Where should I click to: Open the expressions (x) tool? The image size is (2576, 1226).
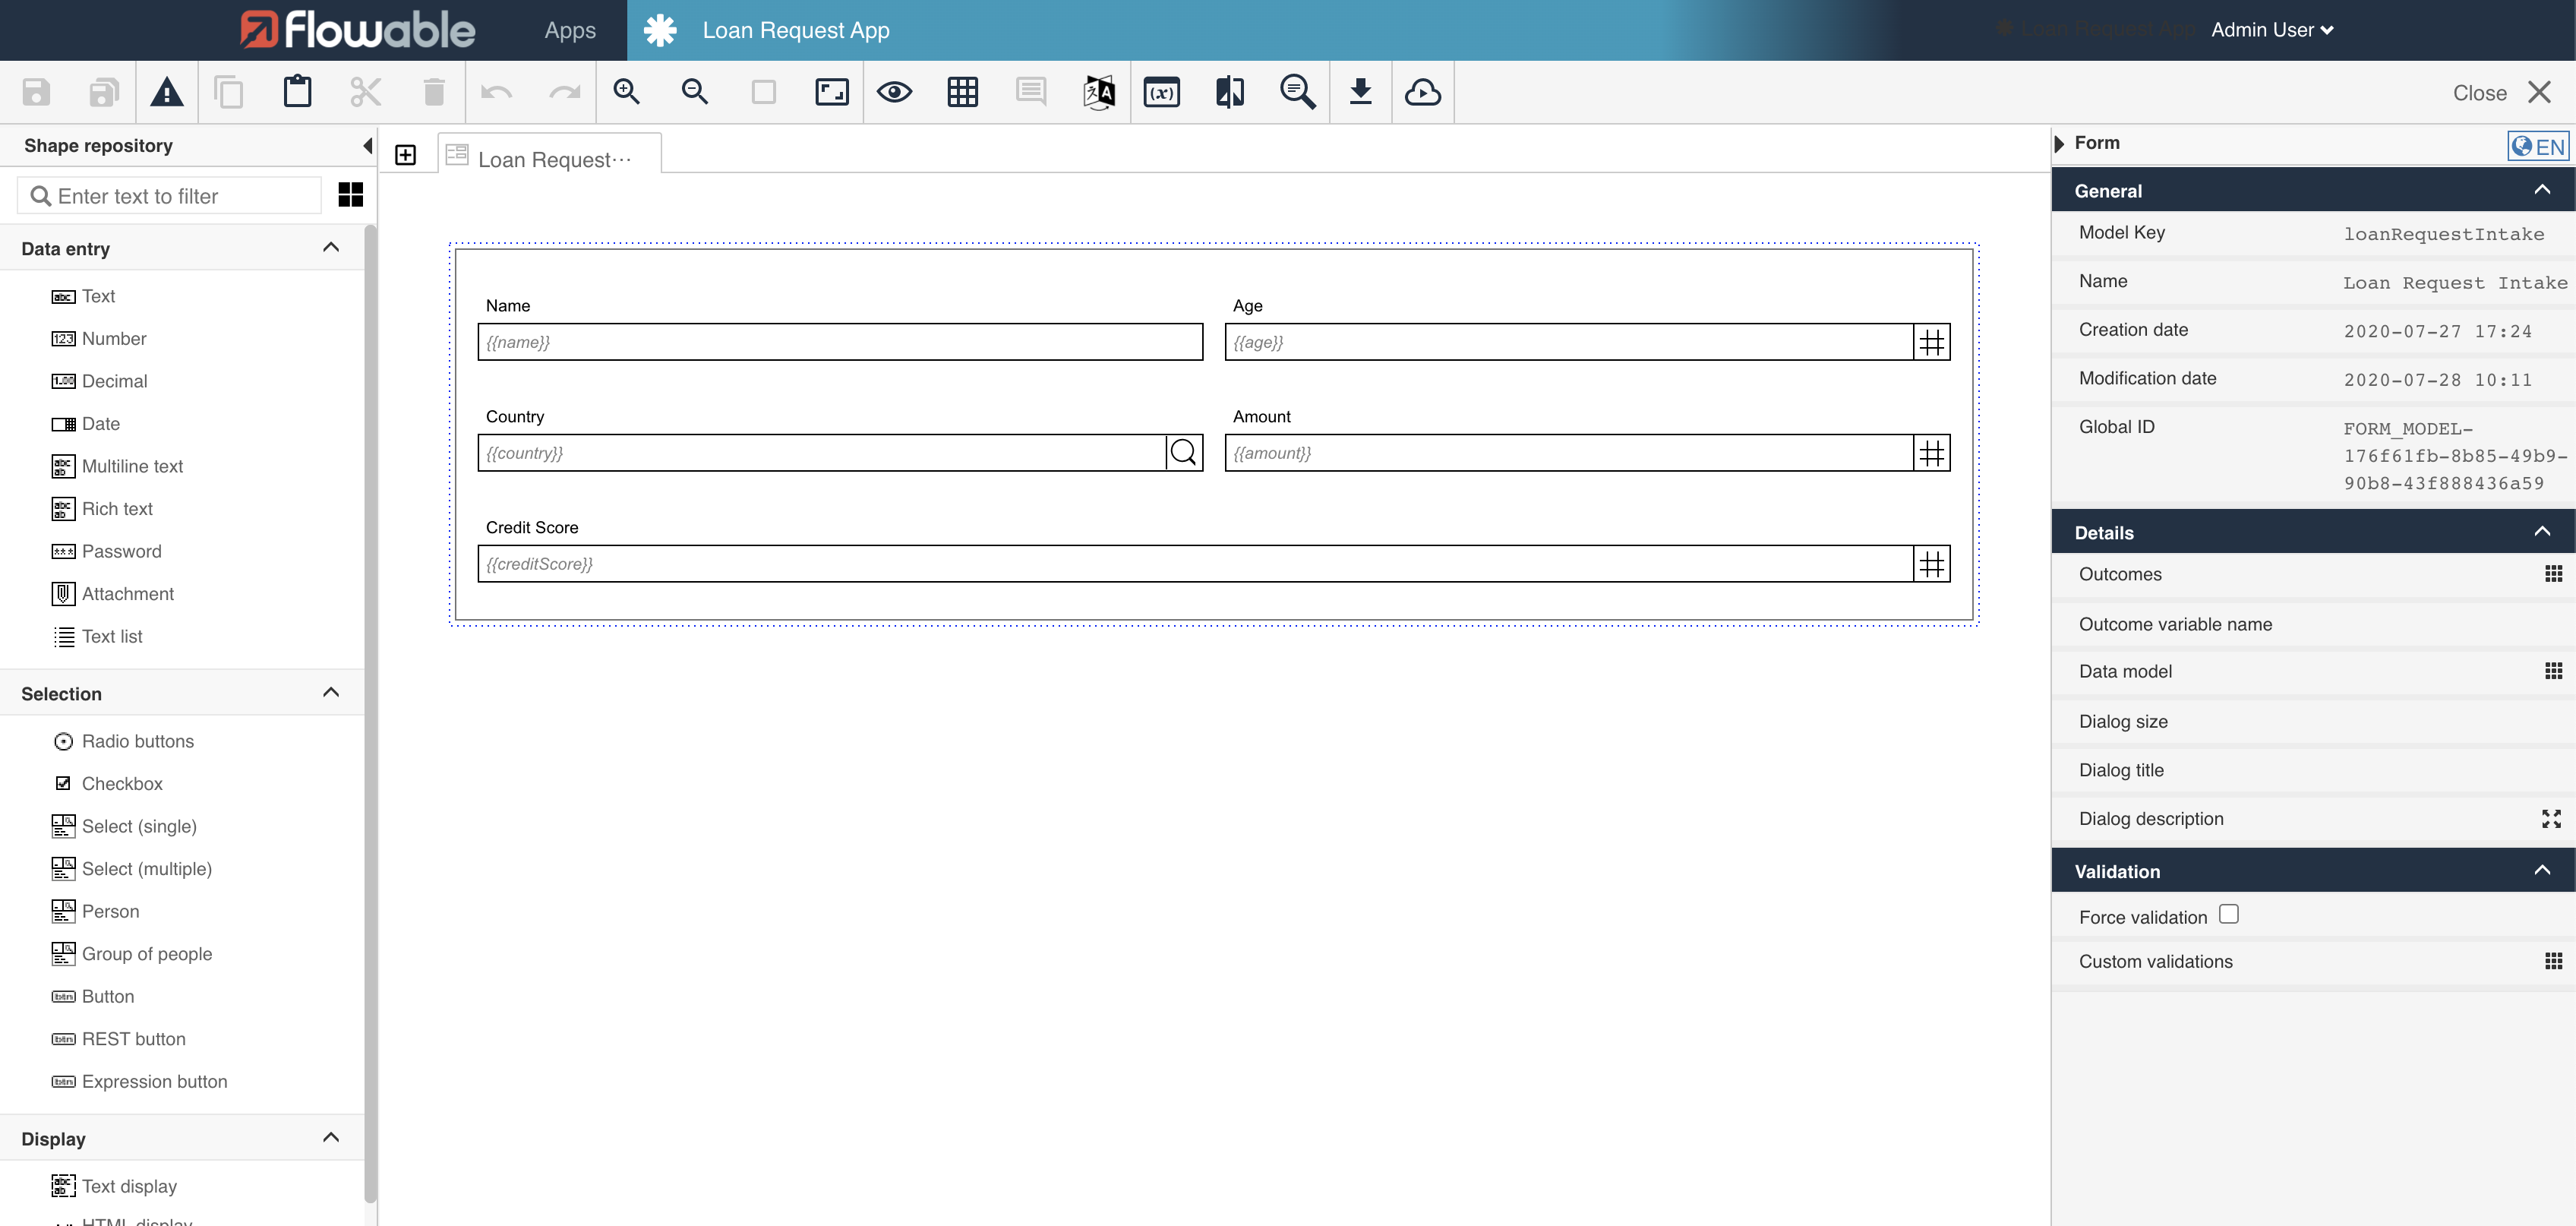point(1161,91)
